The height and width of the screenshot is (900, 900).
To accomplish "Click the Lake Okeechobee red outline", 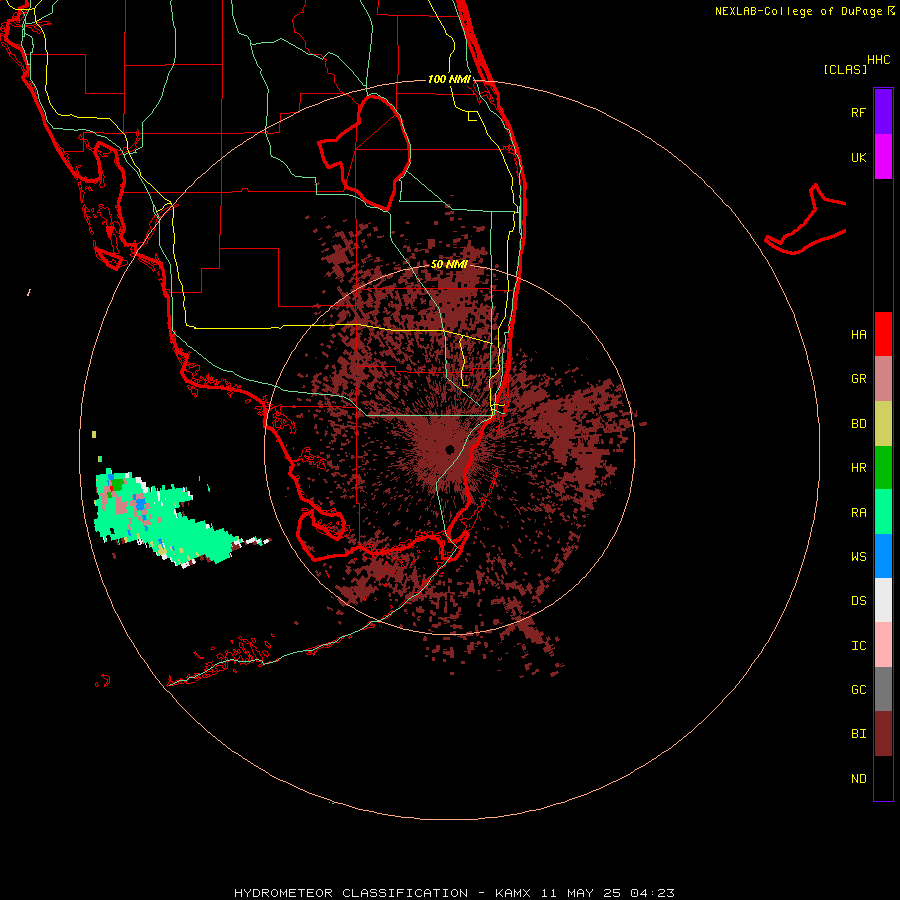I will click(x=364, y=152).
